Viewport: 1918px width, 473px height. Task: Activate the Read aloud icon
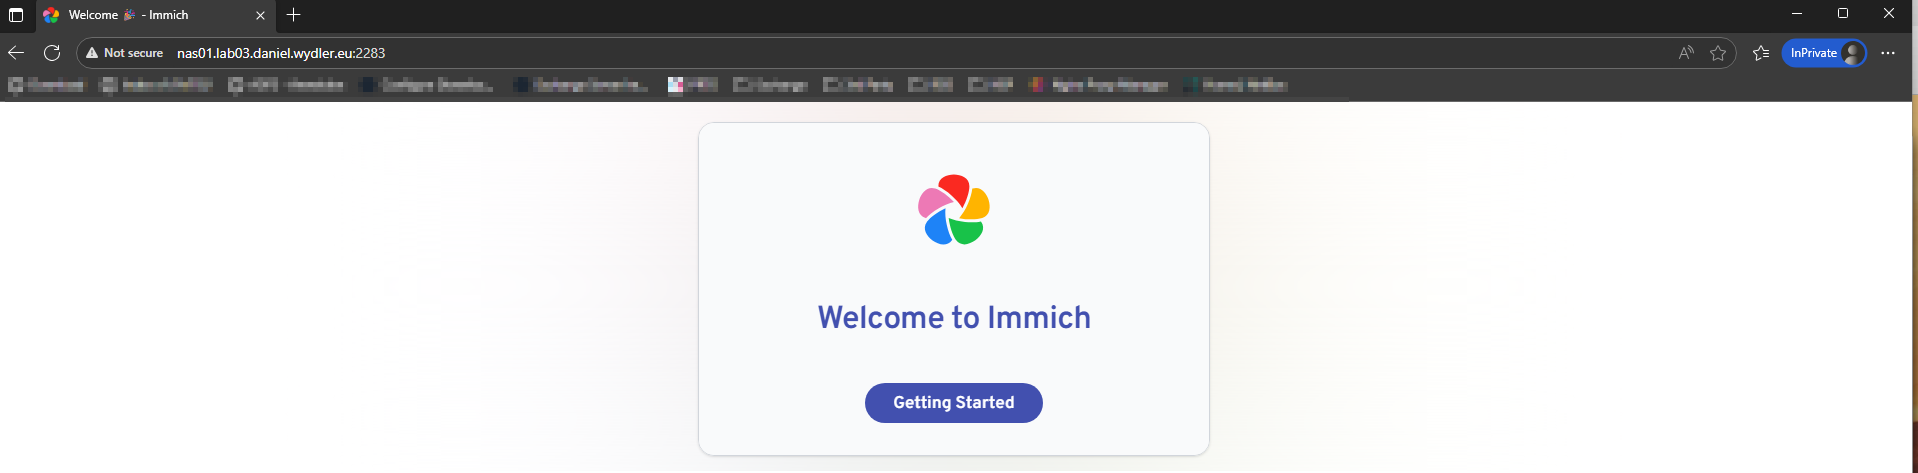[x=1686, y=53]
